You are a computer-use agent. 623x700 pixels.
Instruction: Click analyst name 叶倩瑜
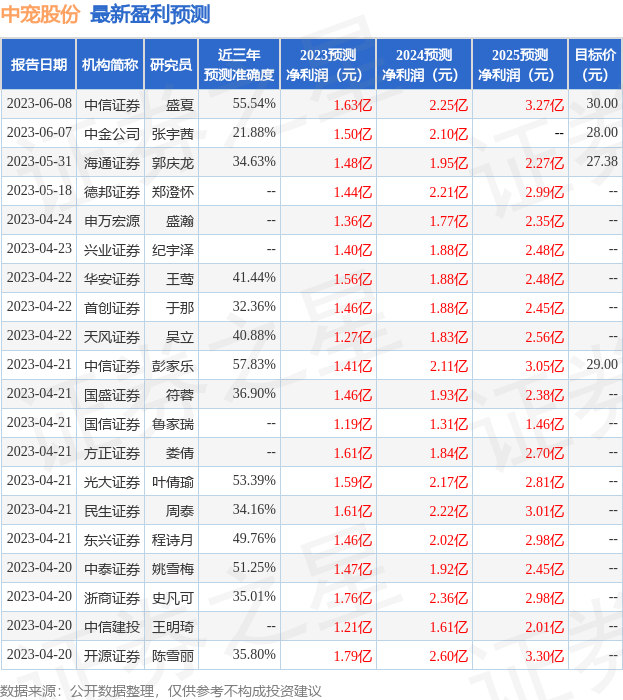(173, 482)
